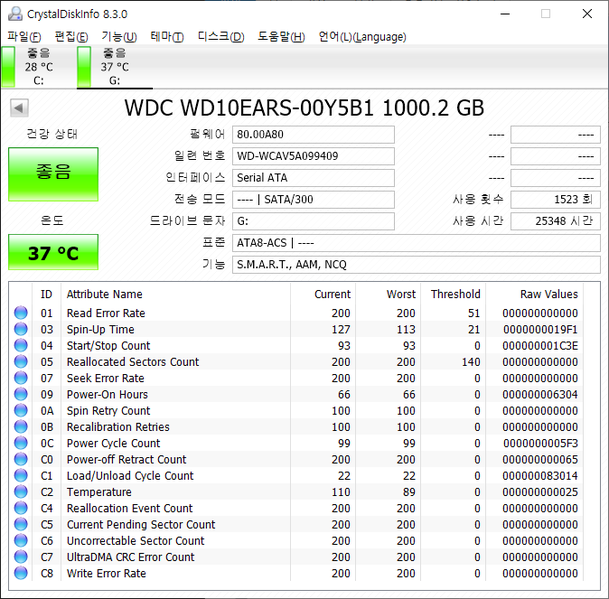Select raw value 000000006304

point(540,395)
